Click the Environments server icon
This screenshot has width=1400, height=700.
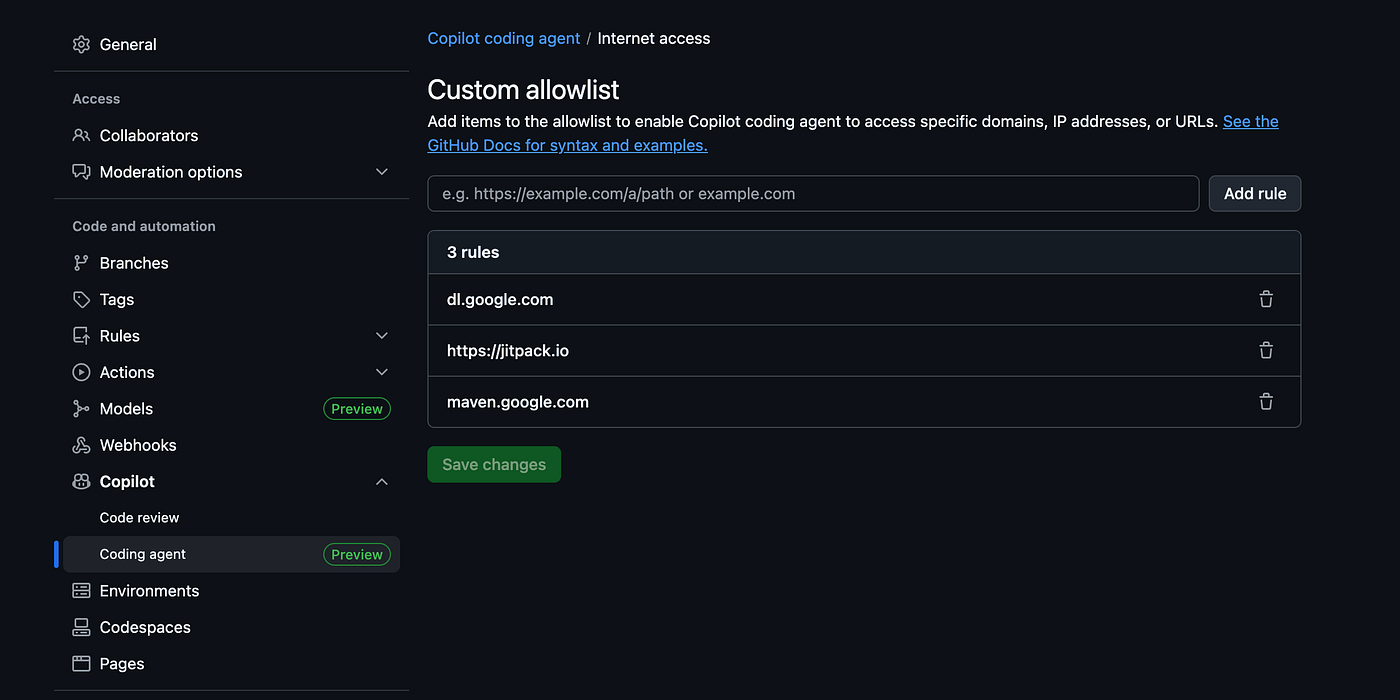click(x=82, y=591)
